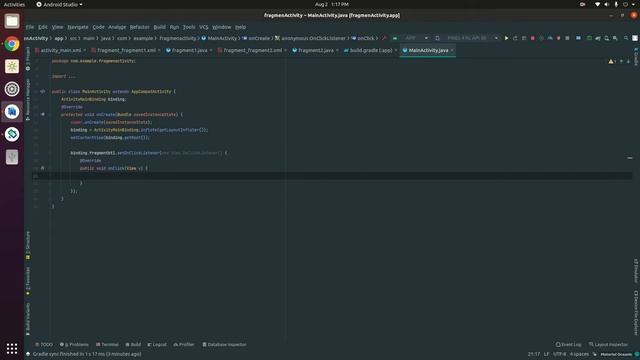Click breadcrumb 'MainActivity' in navigation bar
The width and height of the screenshot is (640, 360).
click(x=219, y=38)
